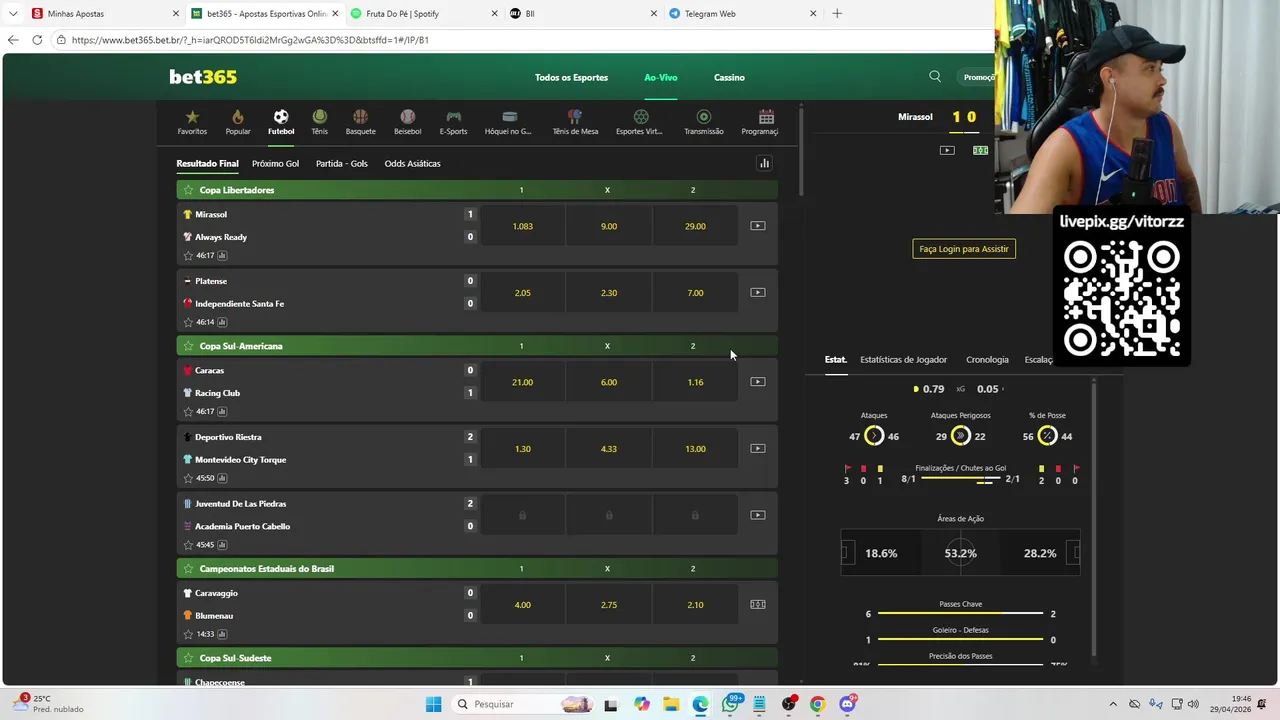Open the Hóquei no Gelo category
This screenshot has height=720, width=1280.
508,123
